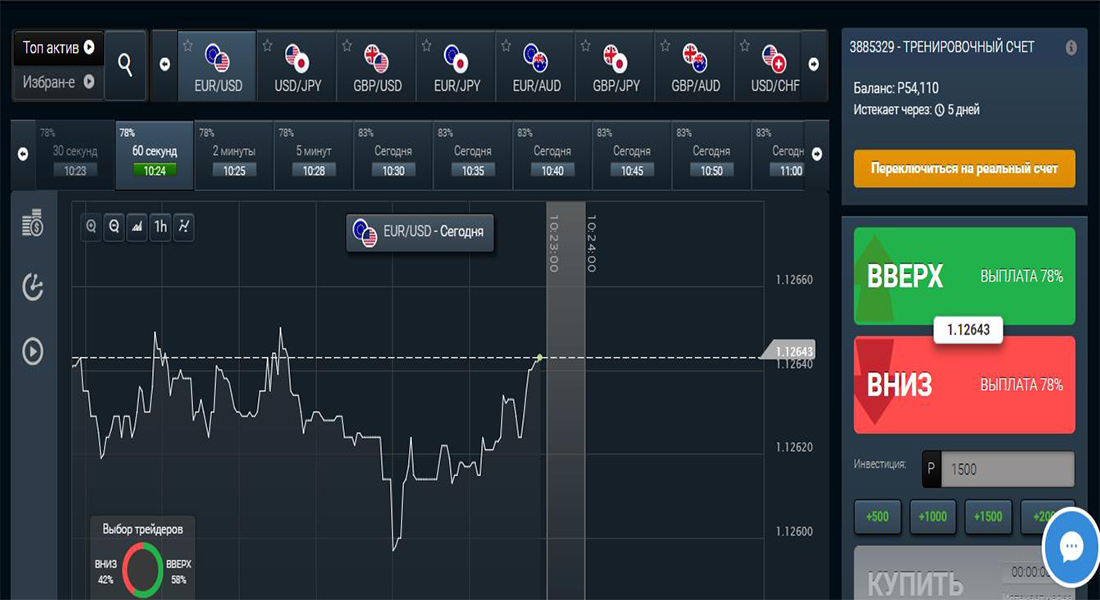Viewport: 1100px width, 600px height.
Task: Toggle favorite star for USD/JPY
Action: click(x=266, y=46)
